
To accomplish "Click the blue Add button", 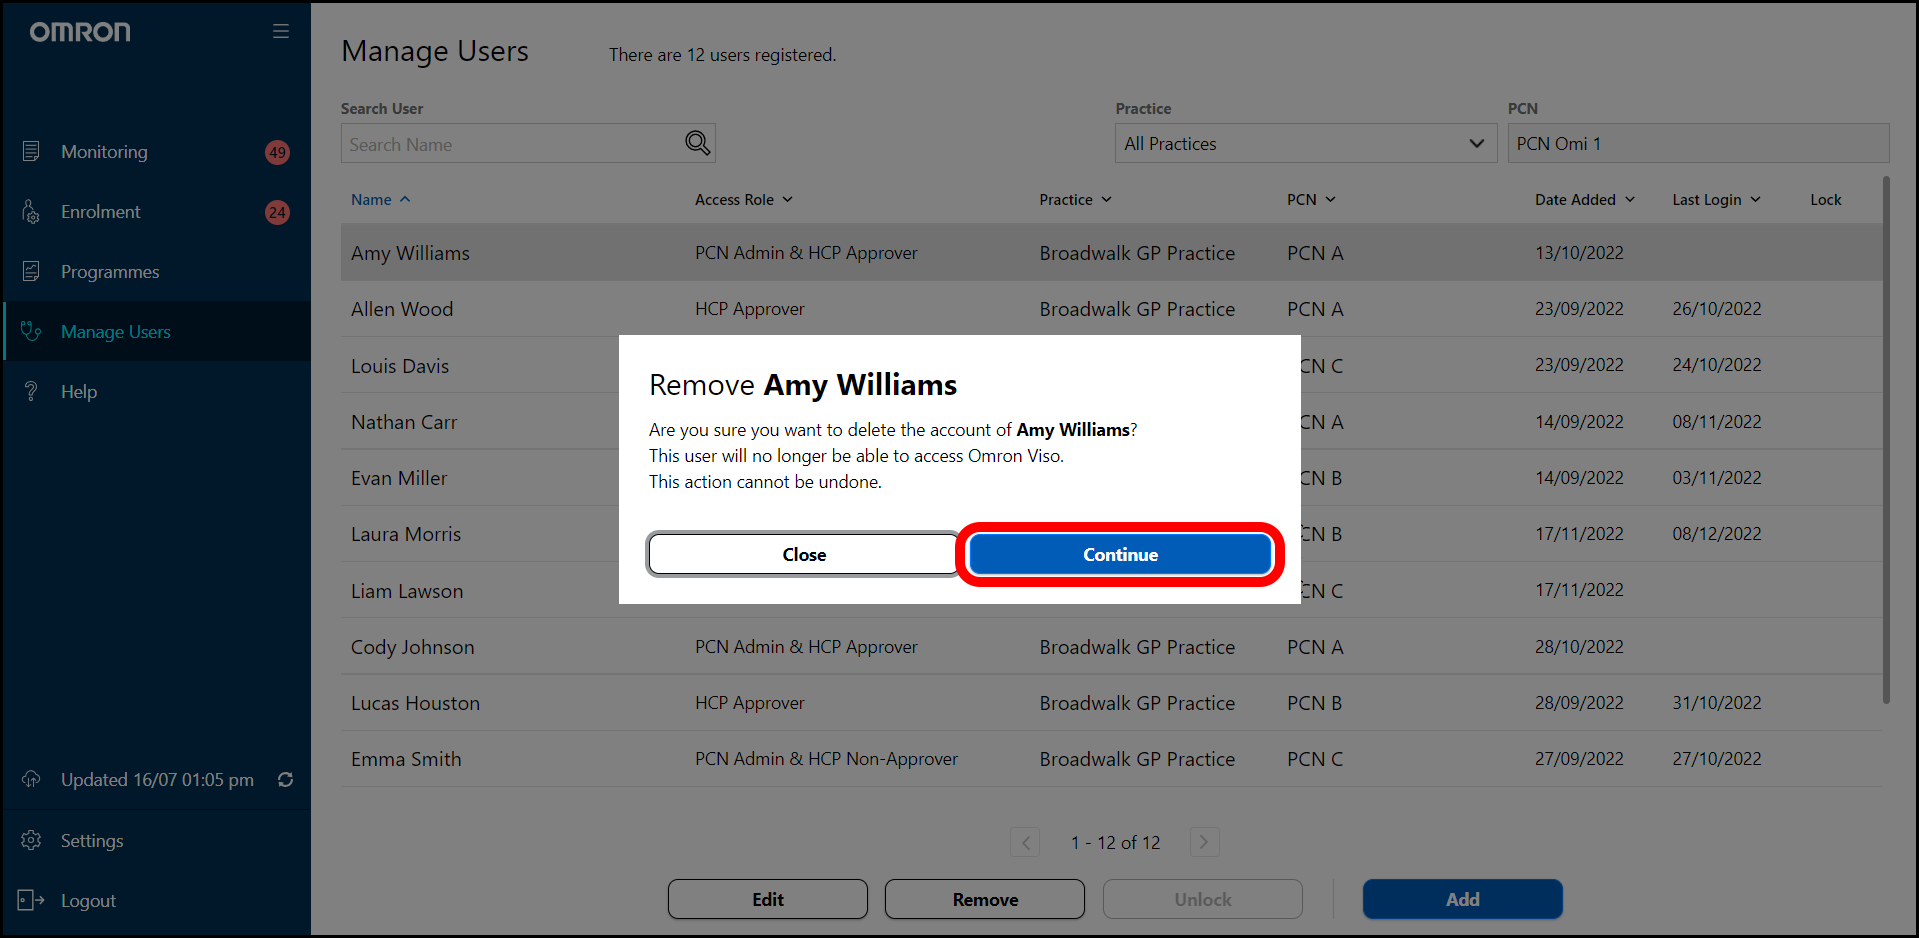I will tap(1462, 899).
